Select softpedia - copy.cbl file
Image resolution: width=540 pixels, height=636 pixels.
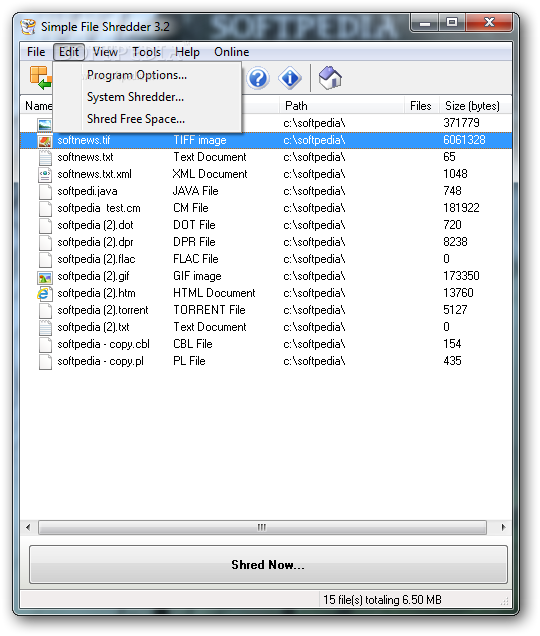(103, 345)
